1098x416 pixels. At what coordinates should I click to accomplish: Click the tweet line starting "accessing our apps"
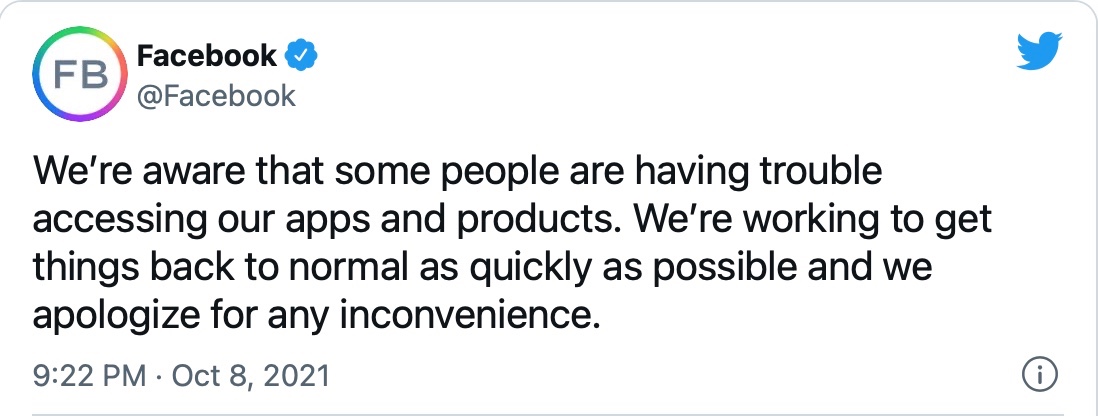[512, 220]
